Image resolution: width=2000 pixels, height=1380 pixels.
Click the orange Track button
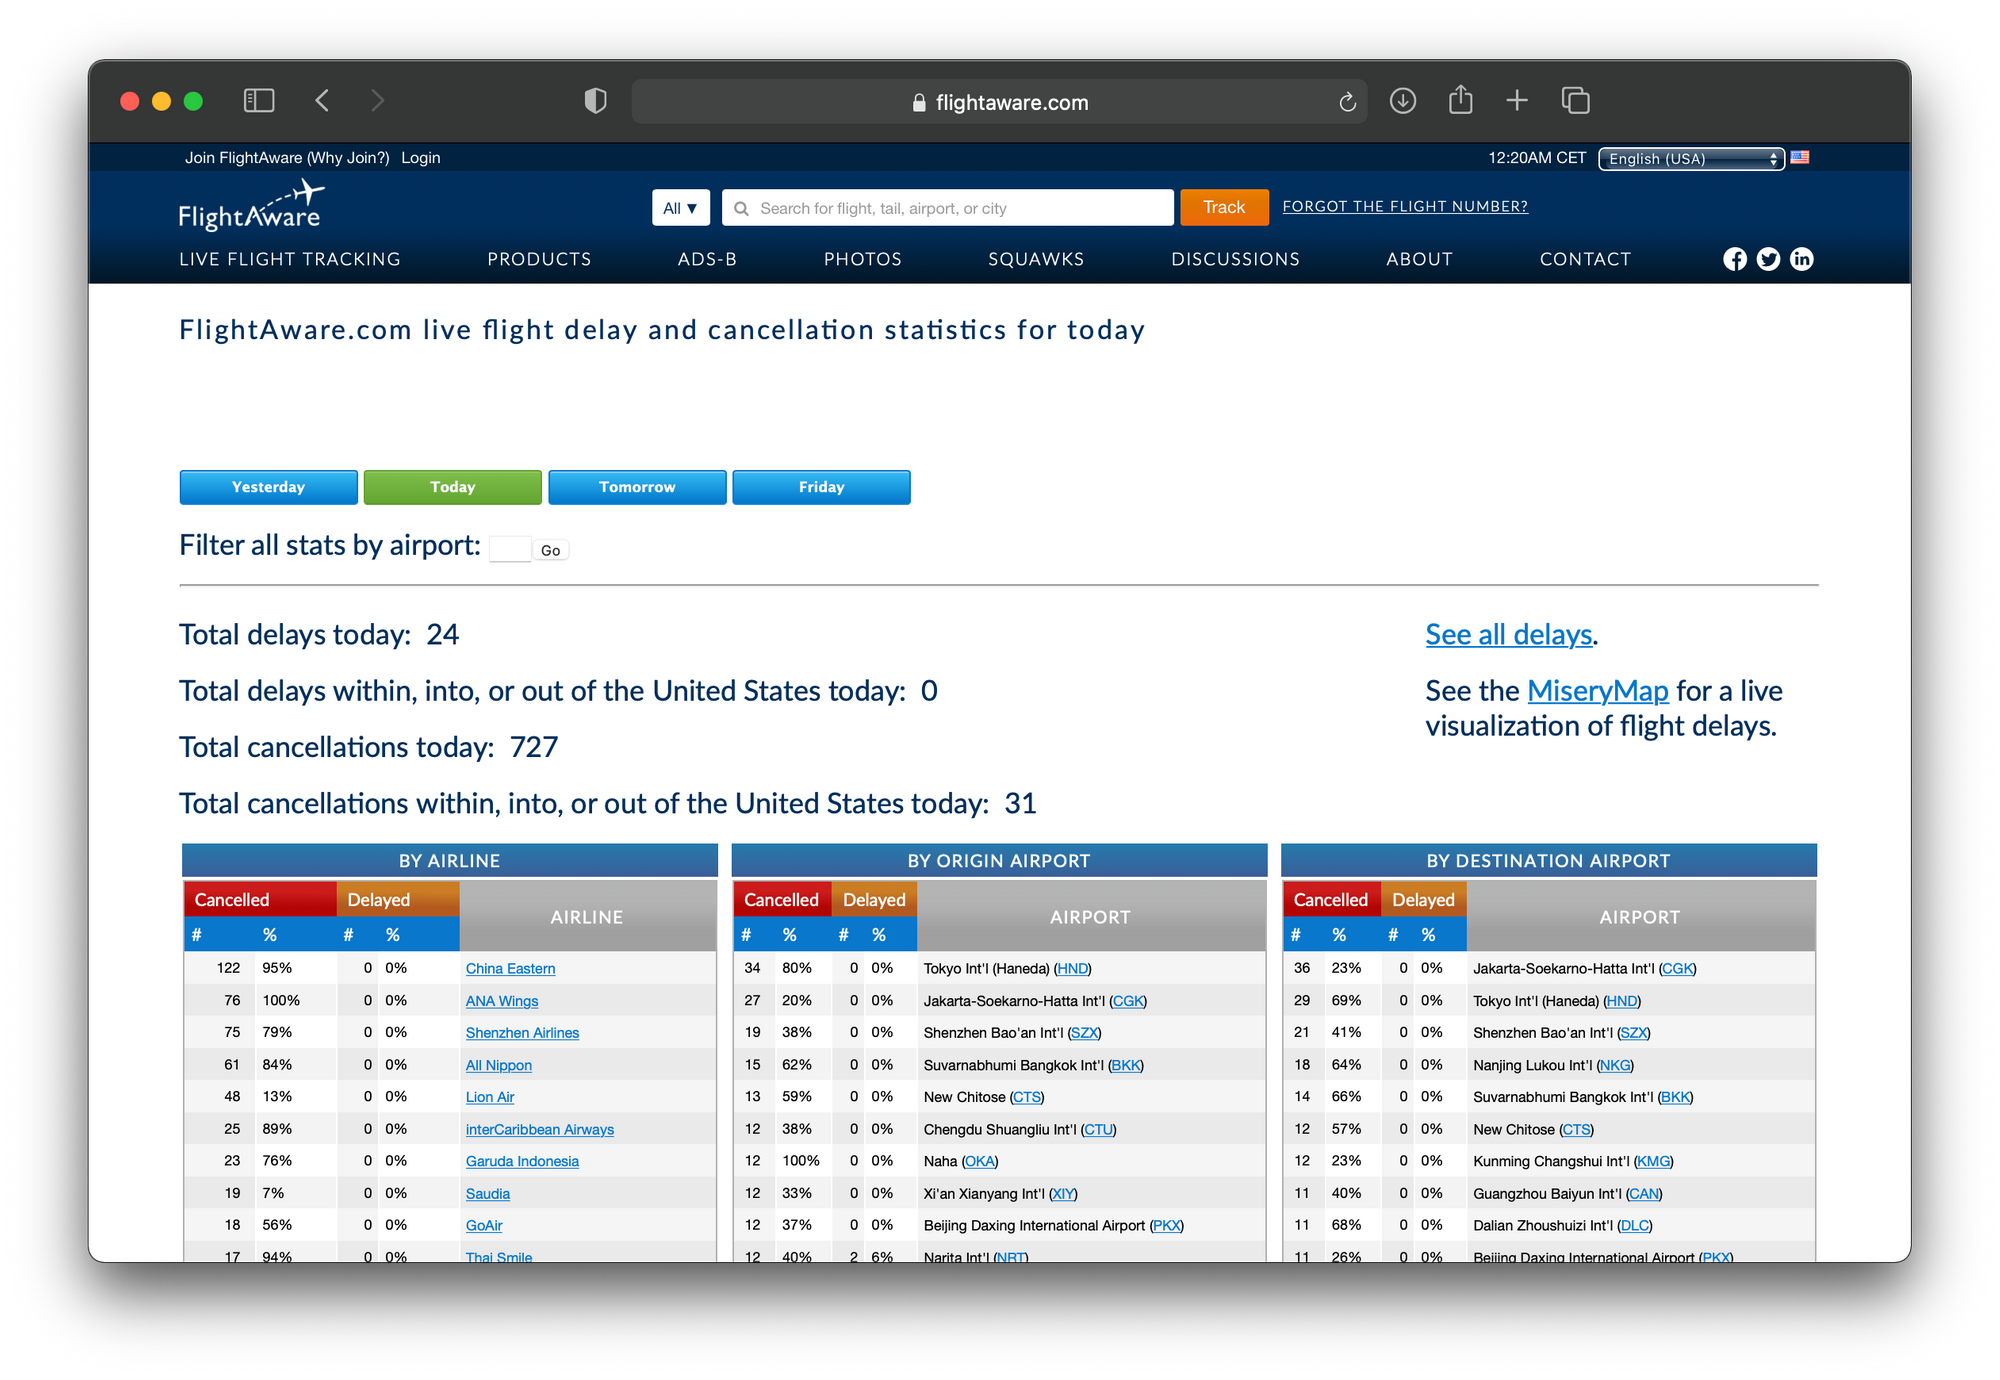(x=1224, y=207)
